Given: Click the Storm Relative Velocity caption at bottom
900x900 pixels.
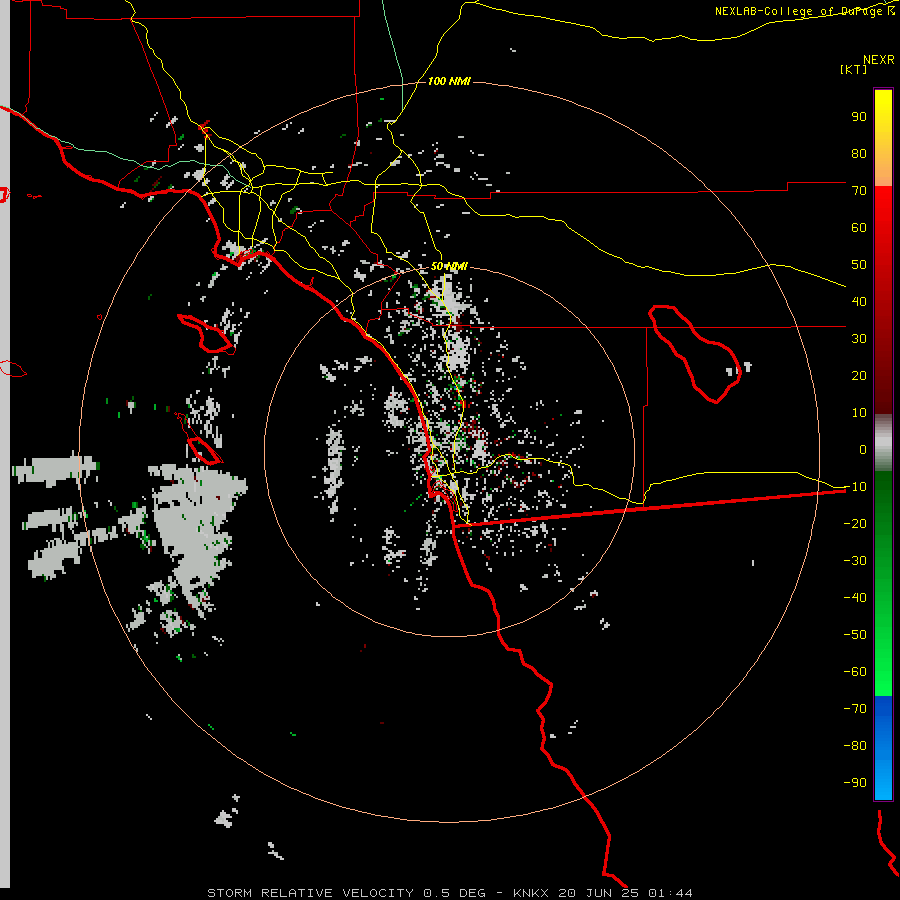Looking at the screenshot, I should click(x=449, y=893).
